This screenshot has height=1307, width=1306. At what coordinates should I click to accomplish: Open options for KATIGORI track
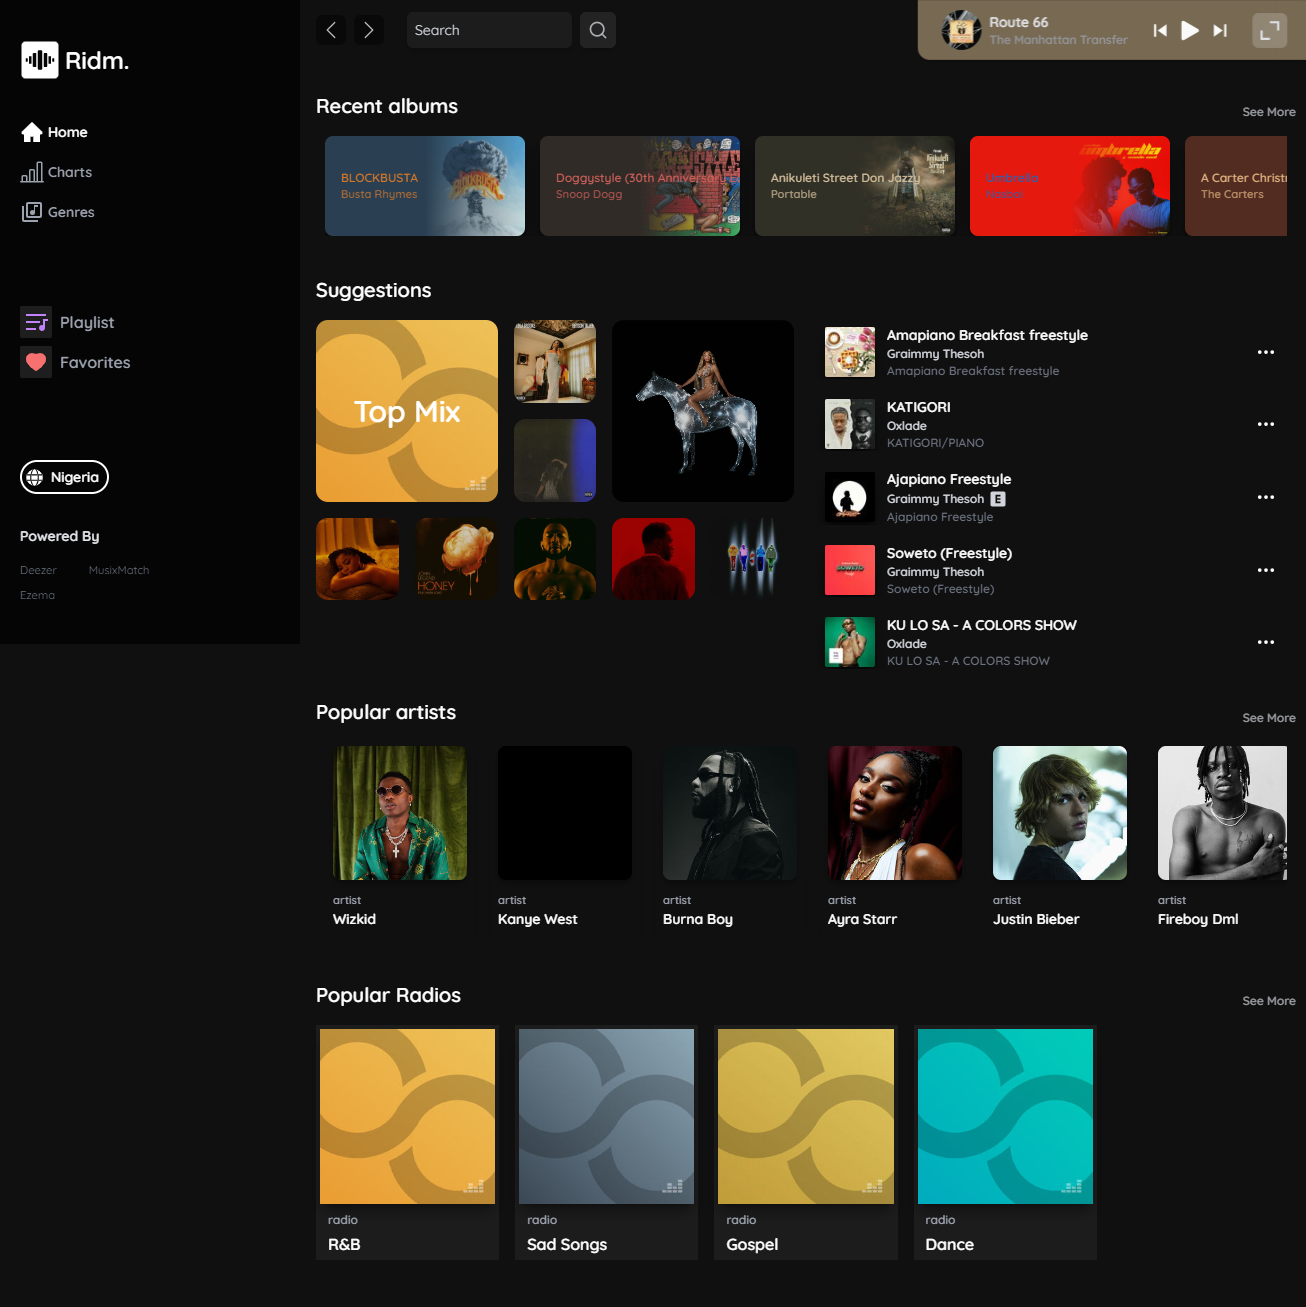coord(1266,424)
